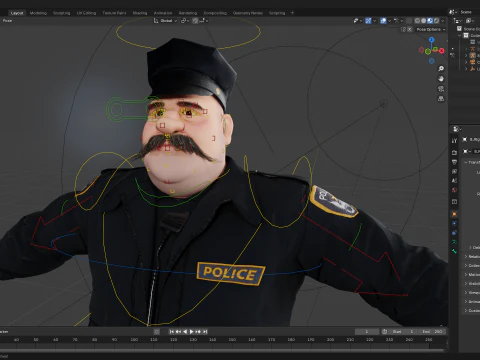
Task: Open the Object properties tab
Action: pyautogui.click(x=454, y=214)
